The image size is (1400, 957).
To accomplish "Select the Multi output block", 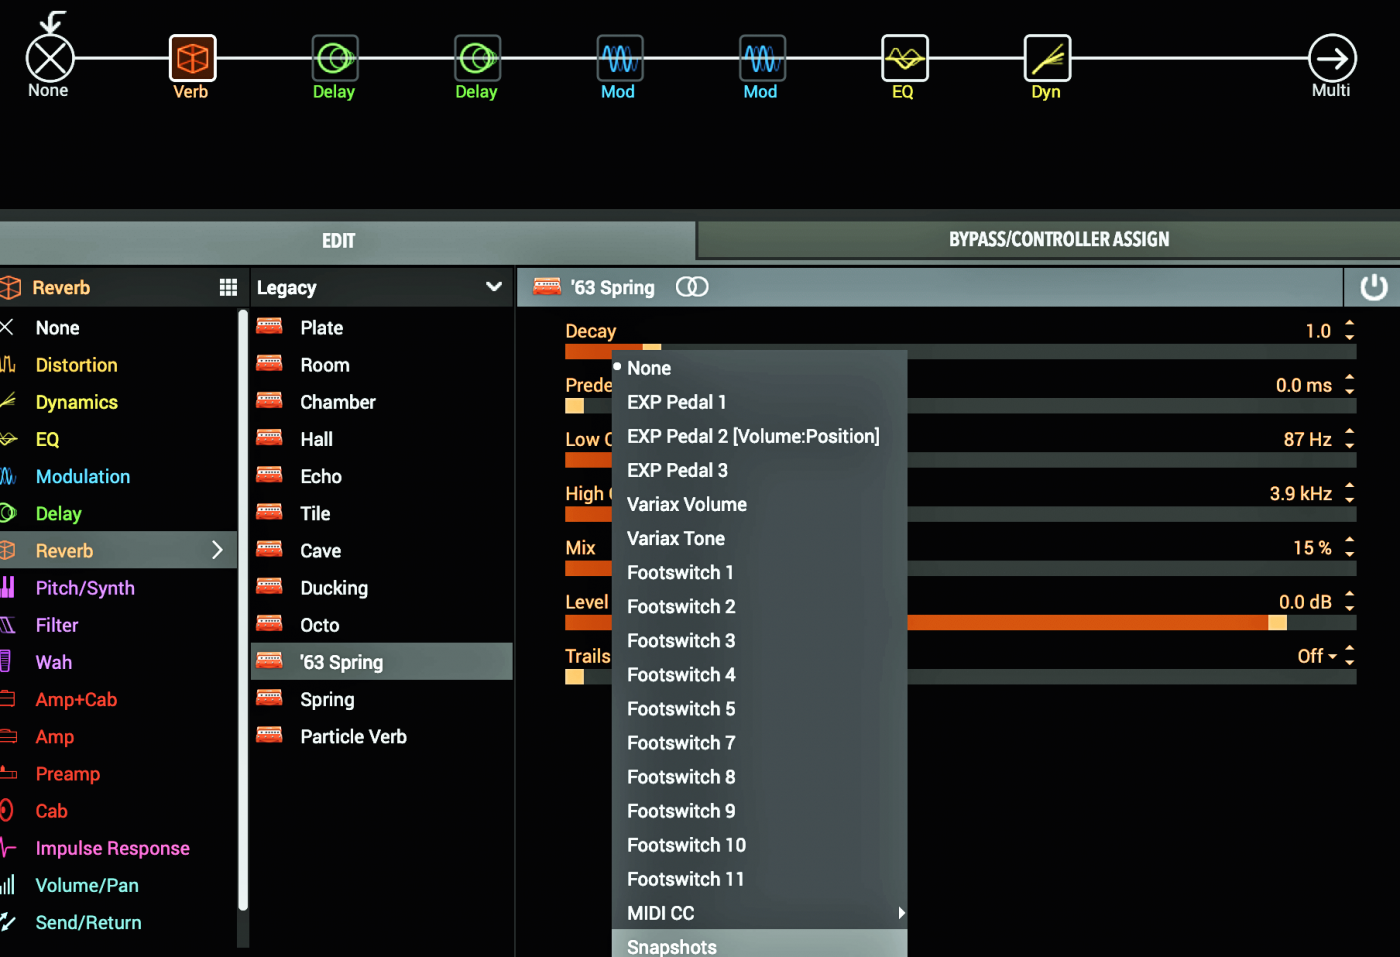I will pos(1332,58).
